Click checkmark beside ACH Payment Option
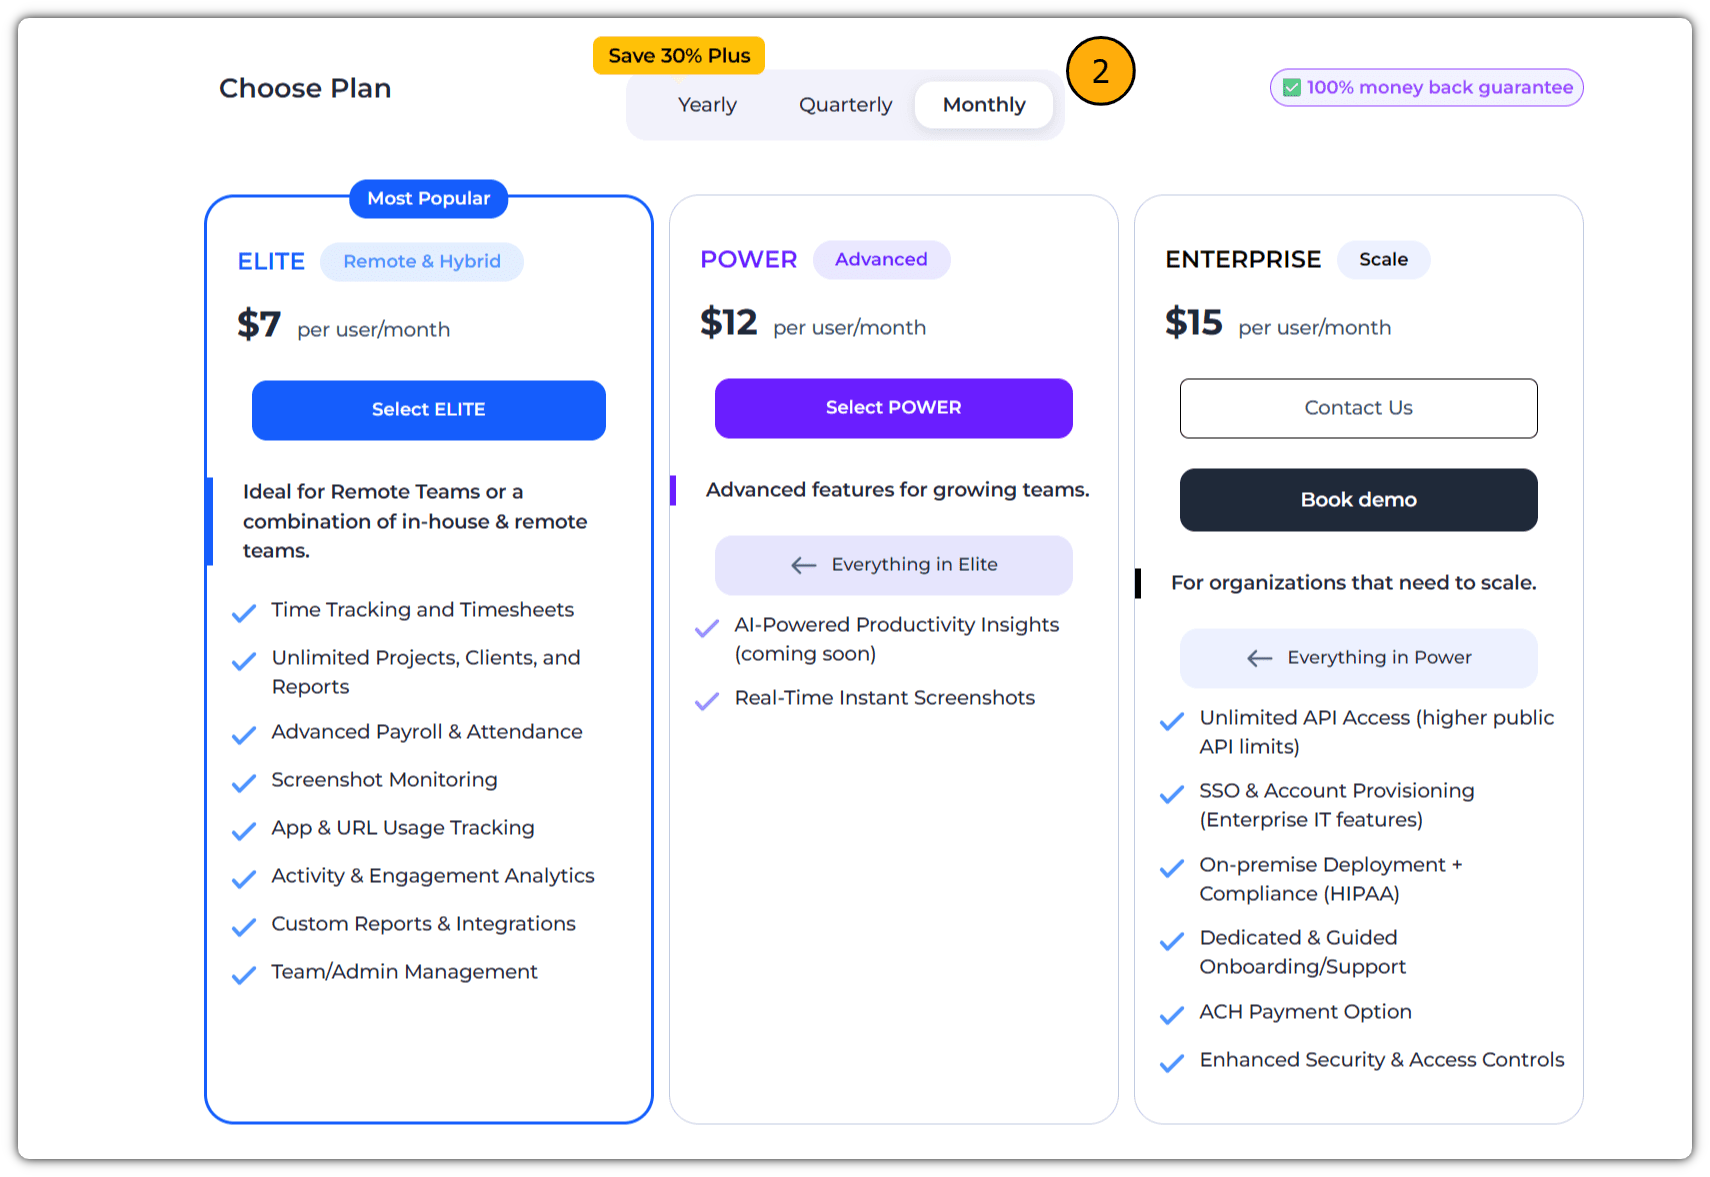Viewport: 1710px width, 1177px height. [1172, 1016]
